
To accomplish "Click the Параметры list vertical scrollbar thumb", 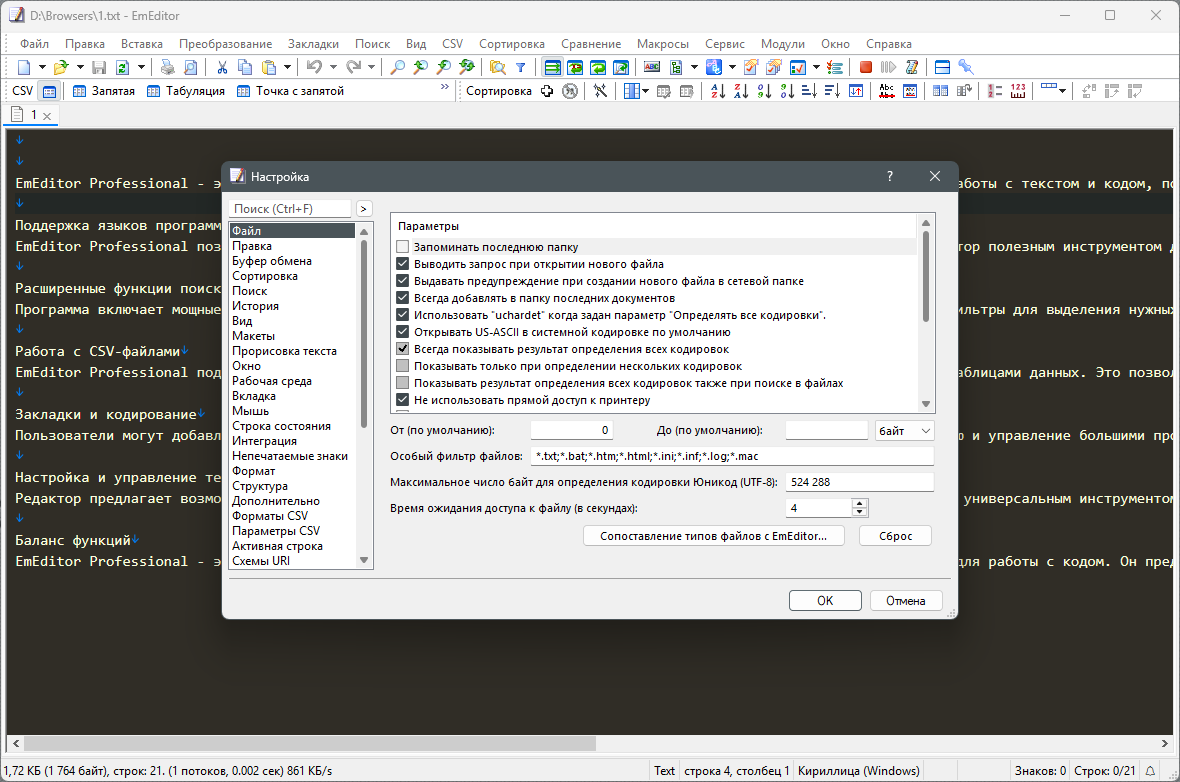I will (926, 277).
